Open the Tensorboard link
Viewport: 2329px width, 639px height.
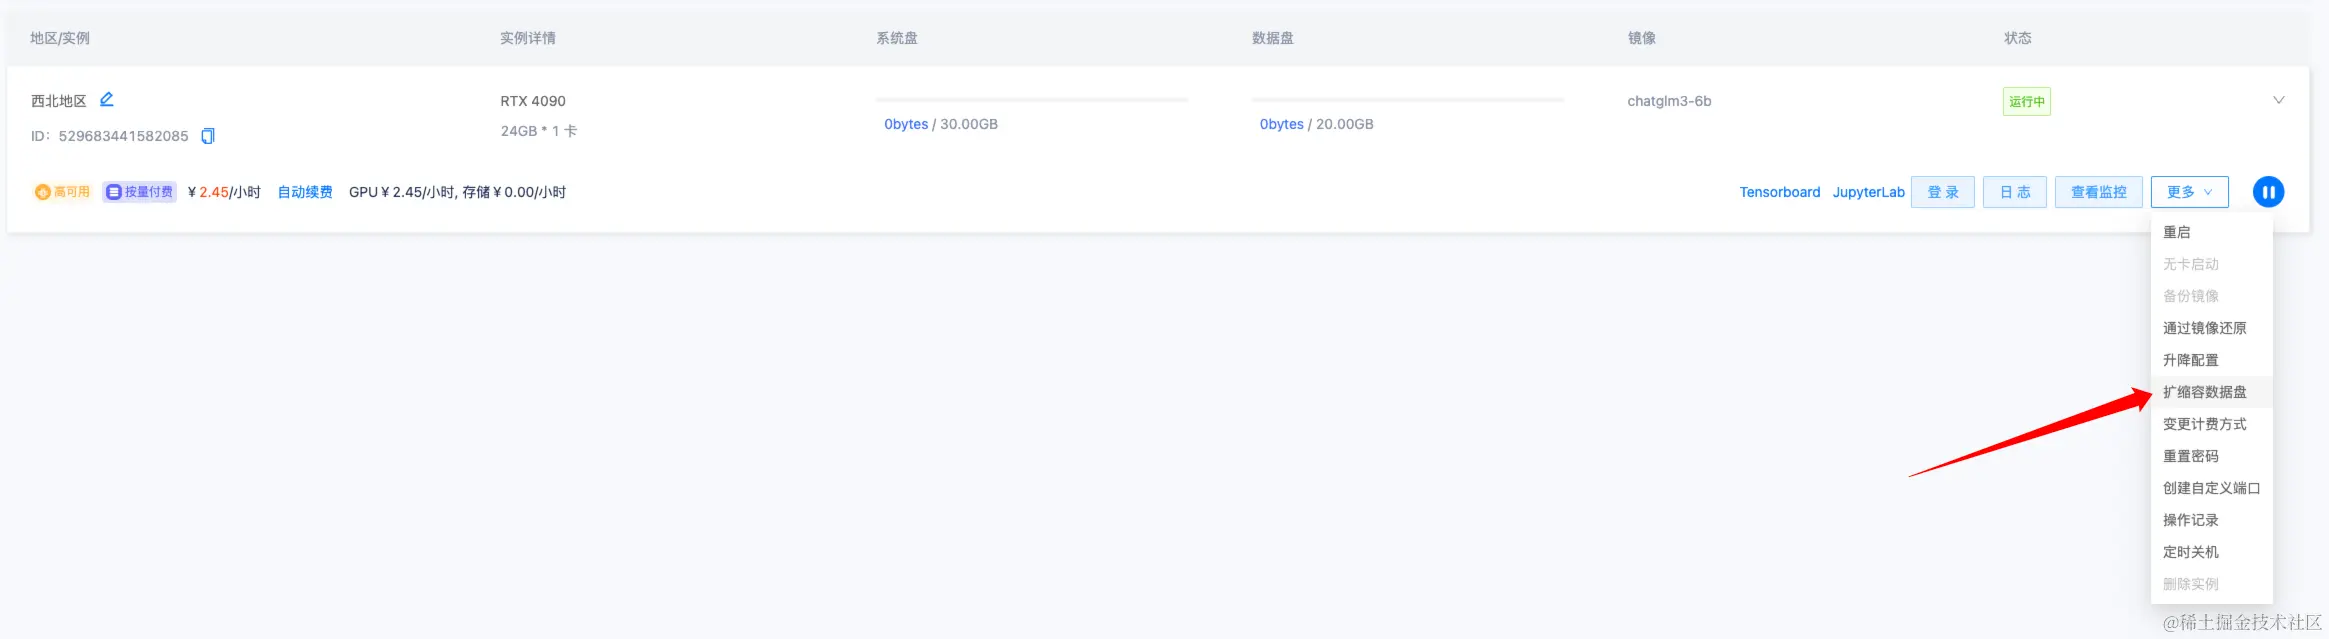tap(1779, 192)
